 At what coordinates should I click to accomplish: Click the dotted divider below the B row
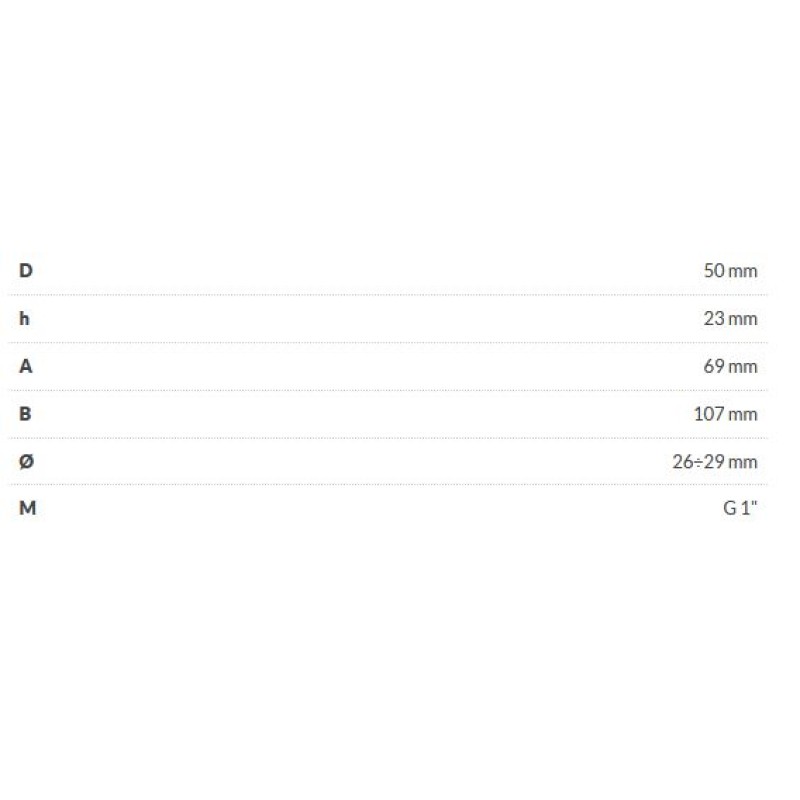tap(388, 438)
